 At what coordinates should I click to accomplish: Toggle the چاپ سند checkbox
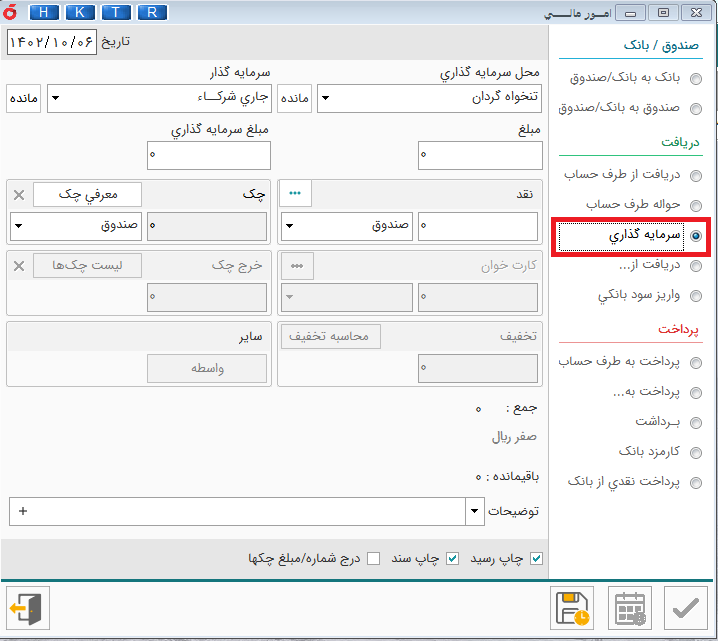452,558
